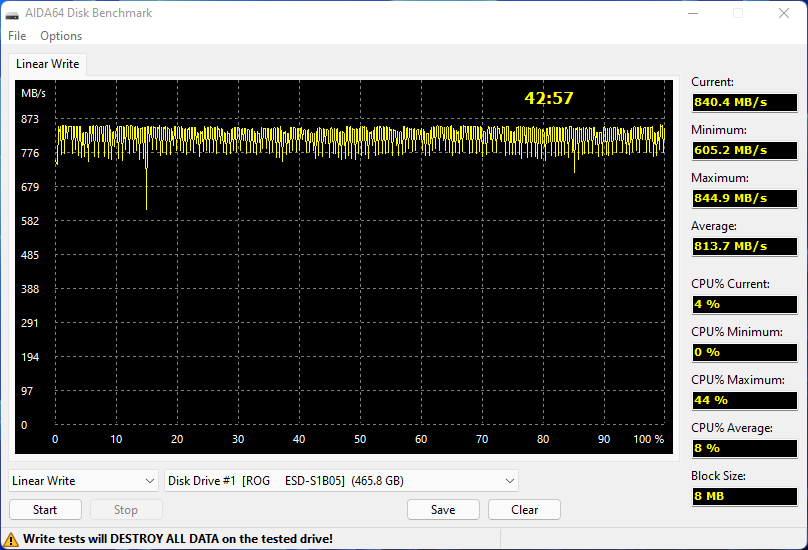
Task: Click the 50 label on the percentage axis
Action: (360, 439)
